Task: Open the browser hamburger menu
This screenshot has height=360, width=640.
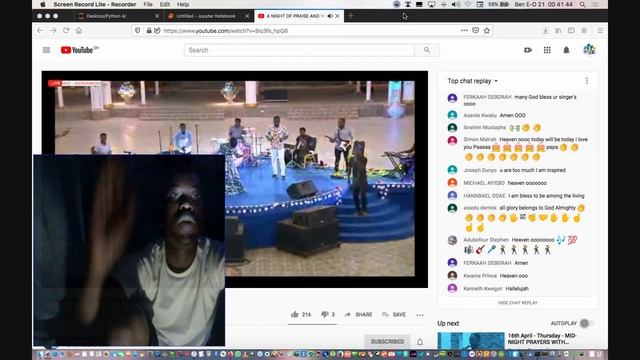Action: coord(600,31)
